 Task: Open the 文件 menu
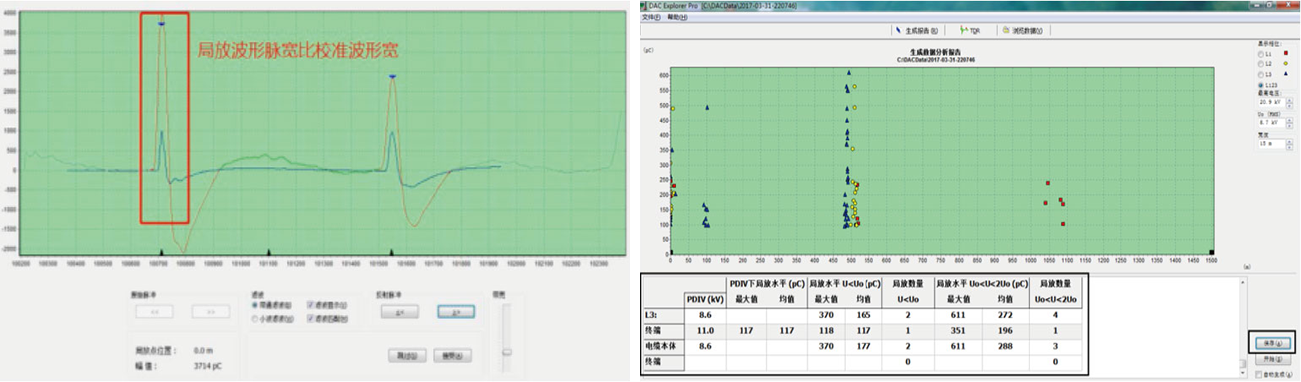coord(651,17)
